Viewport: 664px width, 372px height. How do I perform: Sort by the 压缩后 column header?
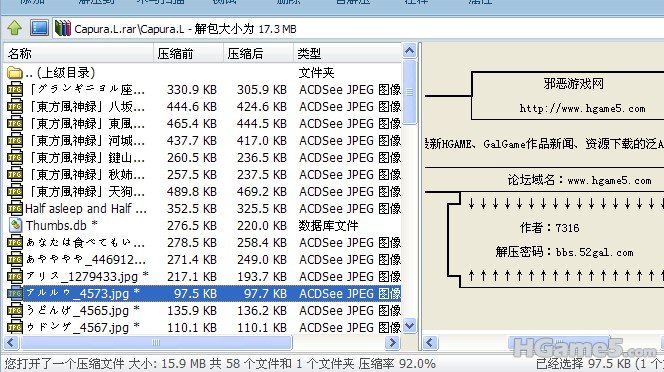click(x=258, y=53)
